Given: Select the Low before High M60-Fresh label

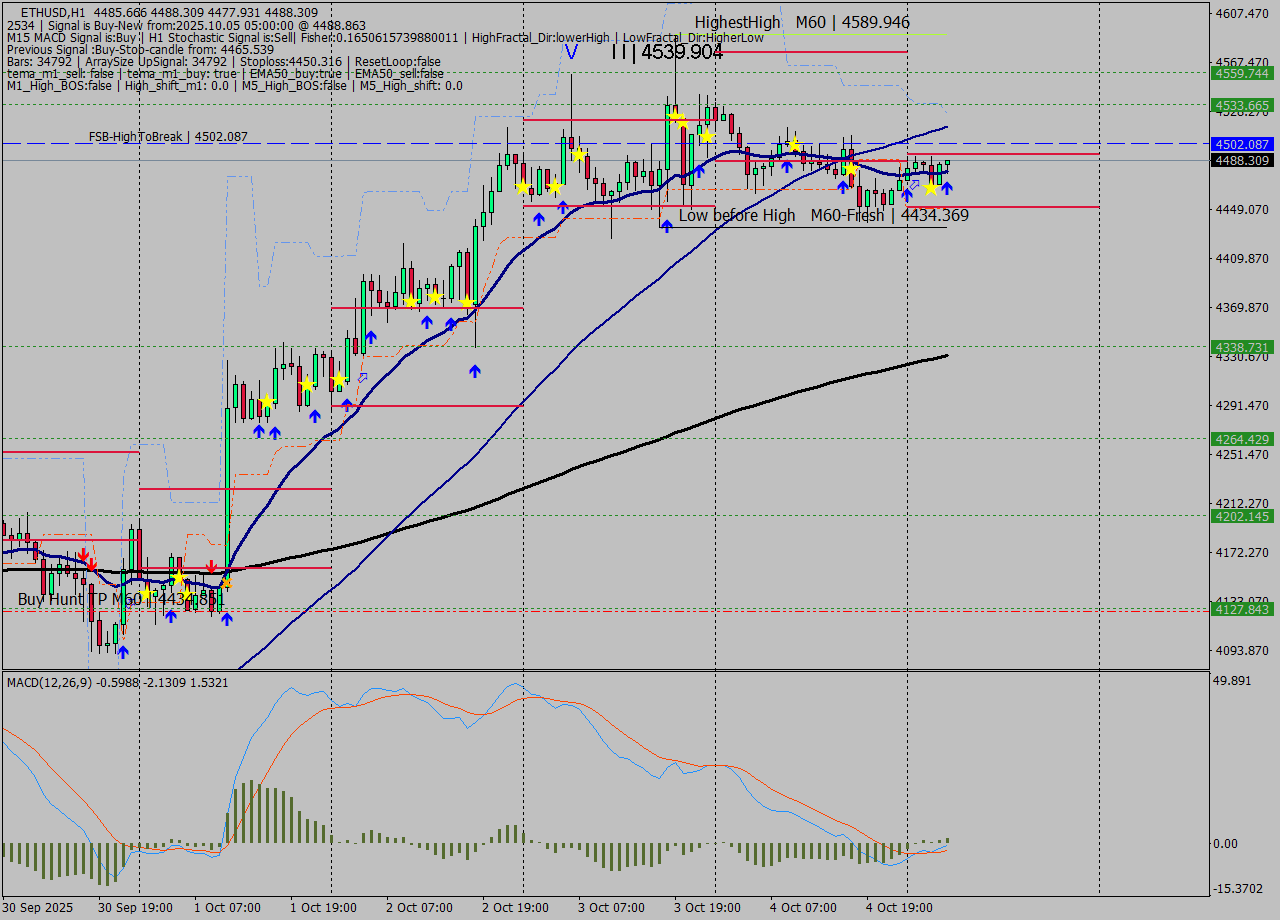Looking at the screenshot, I should (x=823, y=215).
